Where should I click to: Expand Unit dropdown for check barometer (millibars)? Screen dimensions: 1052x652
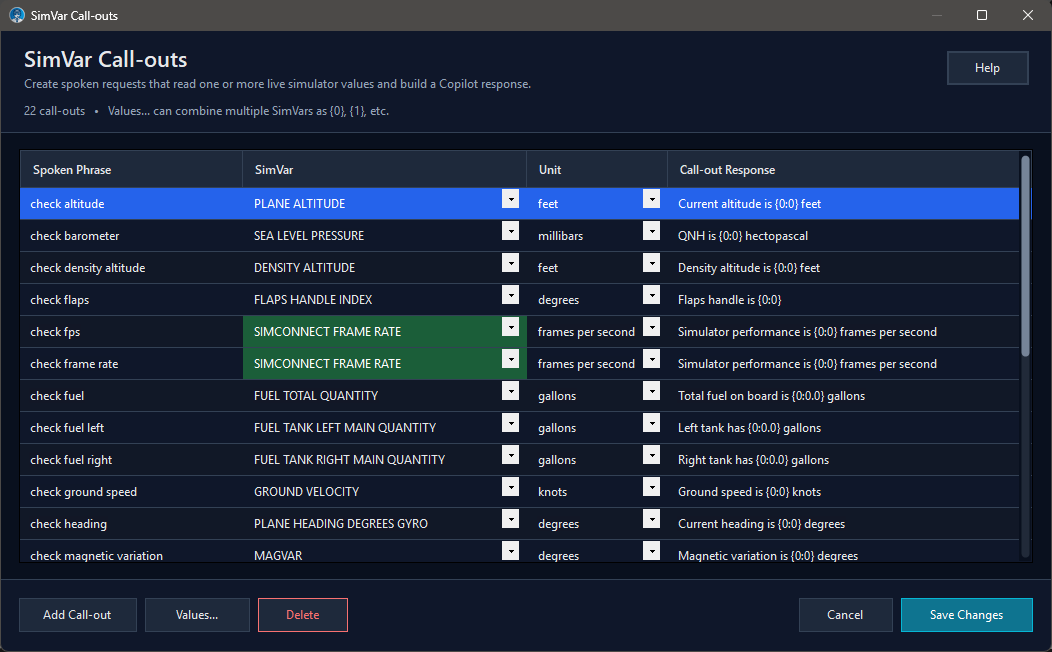[651, 231]
